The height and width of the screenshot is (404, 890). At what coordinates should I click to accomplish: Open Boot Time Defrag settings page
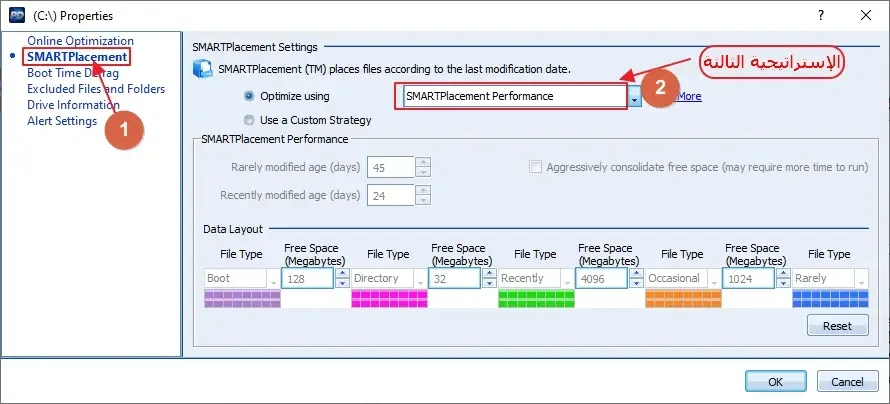(73, 73)
